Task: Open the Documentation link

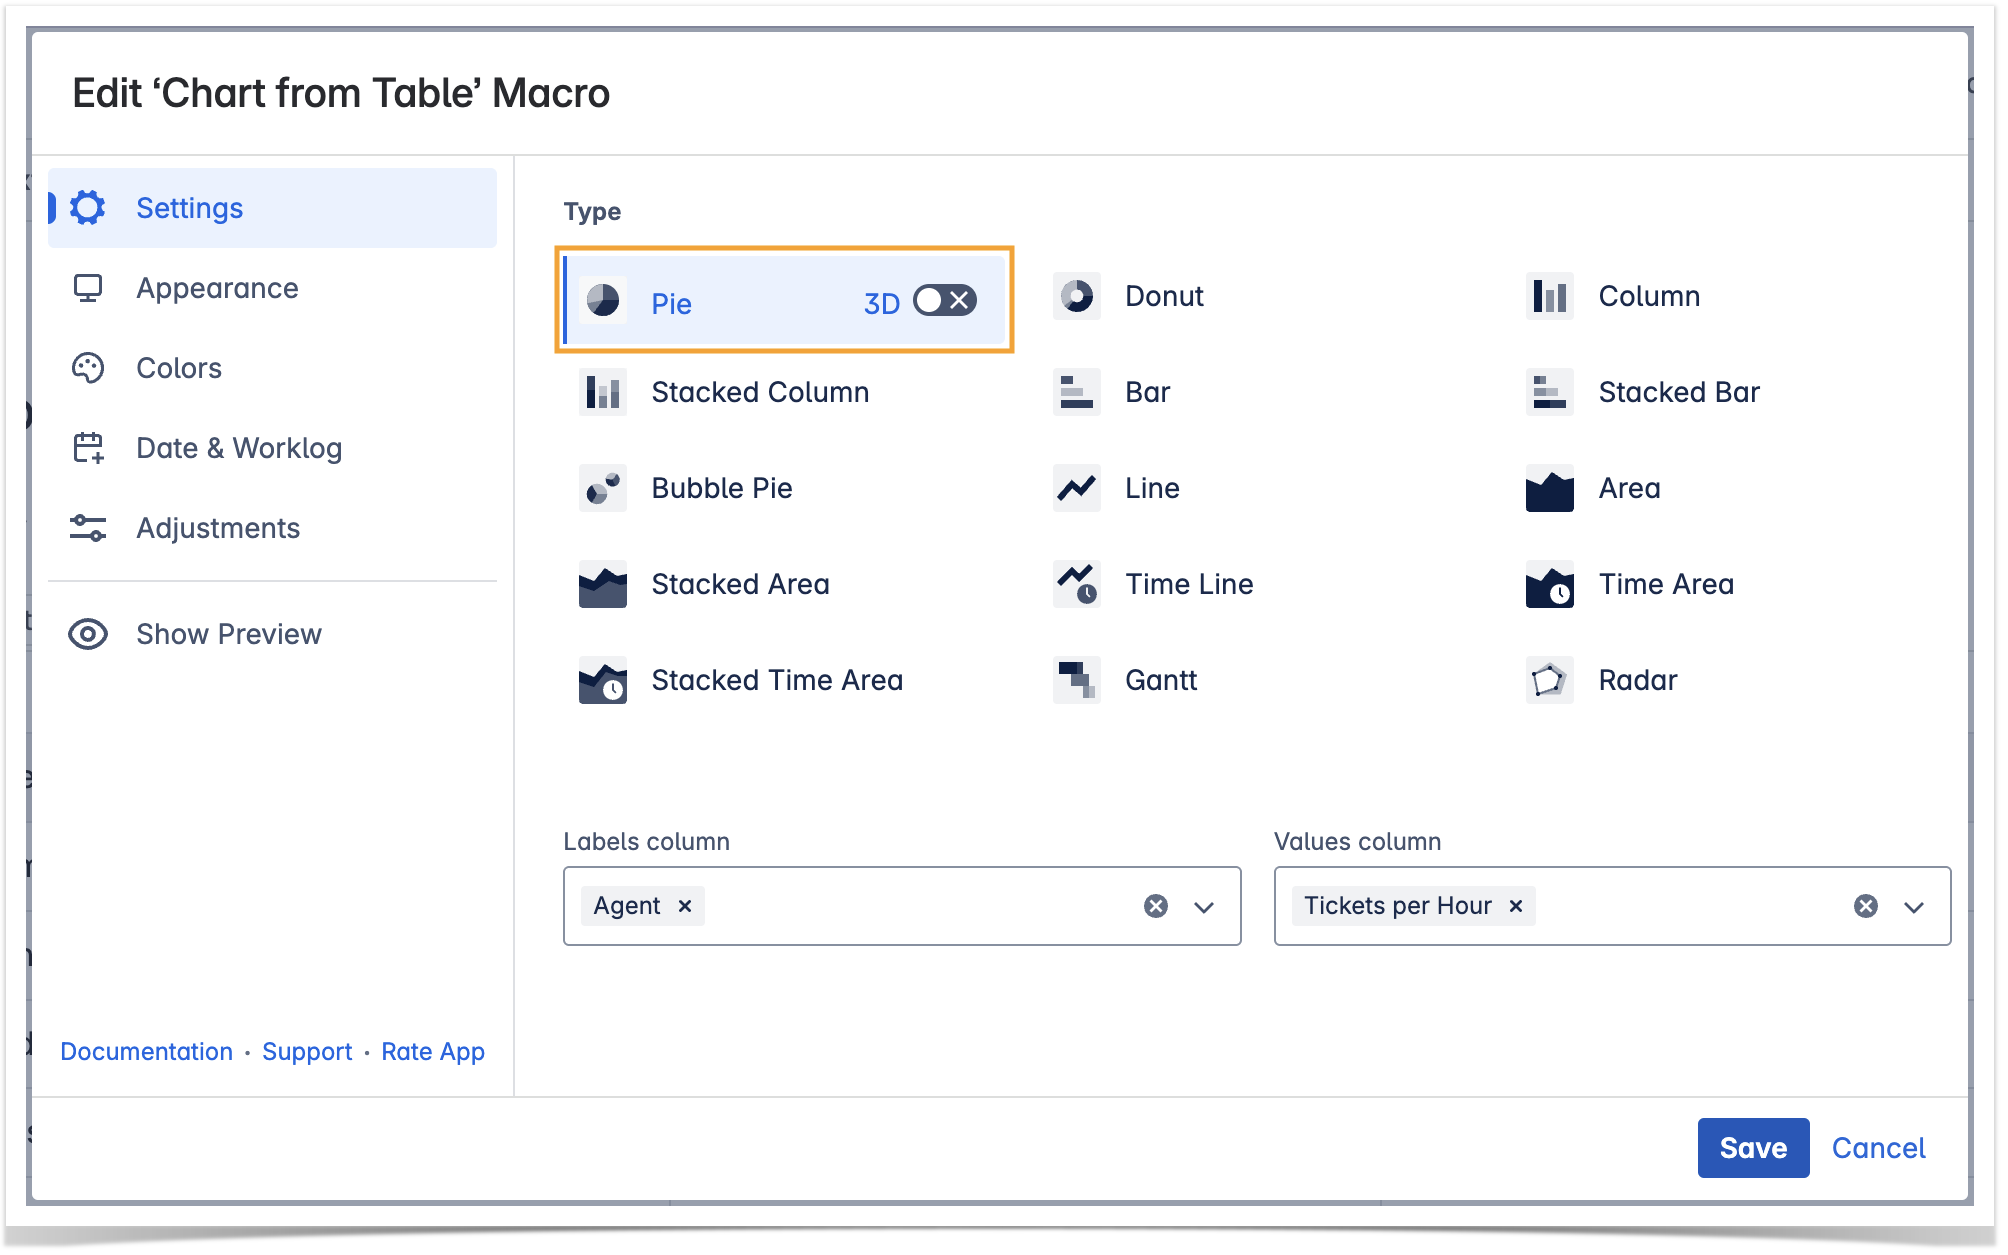Action: (146, 1052)
